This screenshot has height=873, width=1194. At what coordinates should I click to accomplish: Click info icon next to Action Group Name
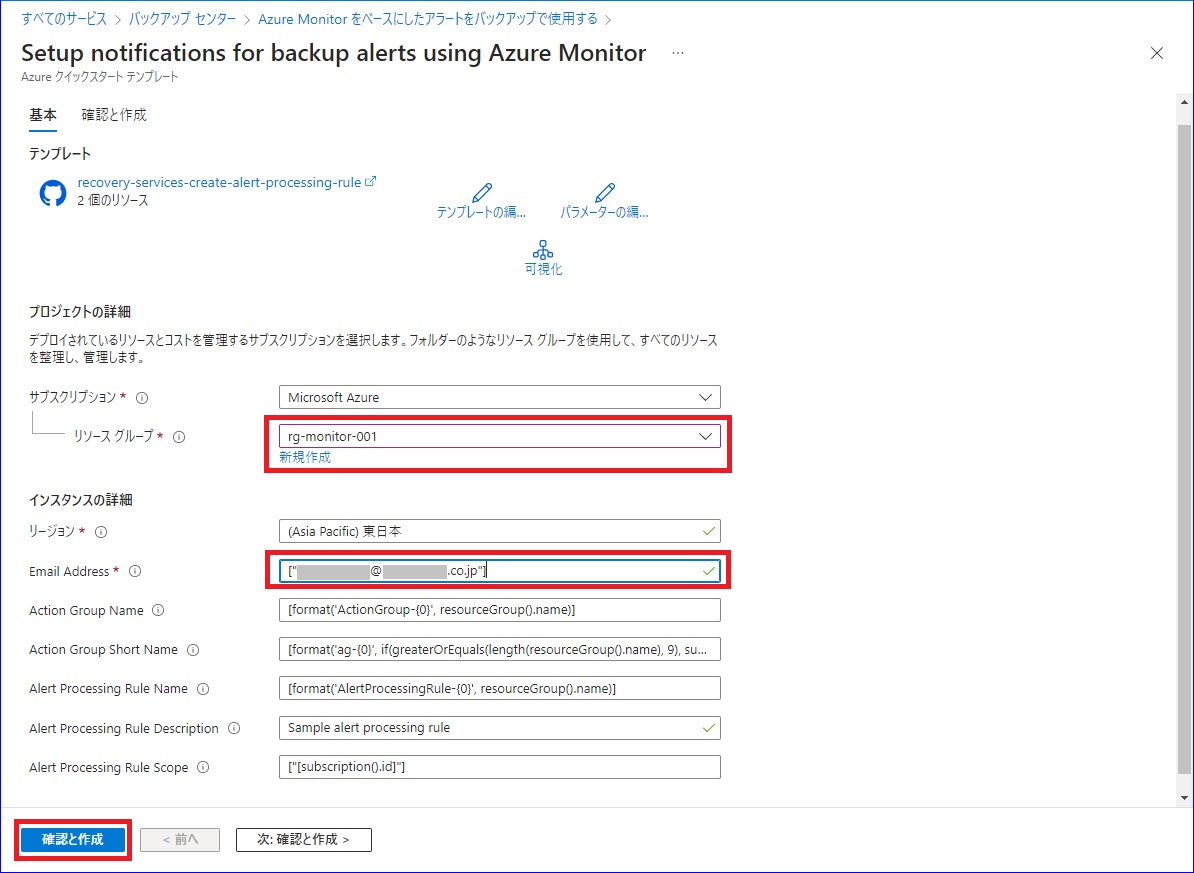tap(158, 610)
